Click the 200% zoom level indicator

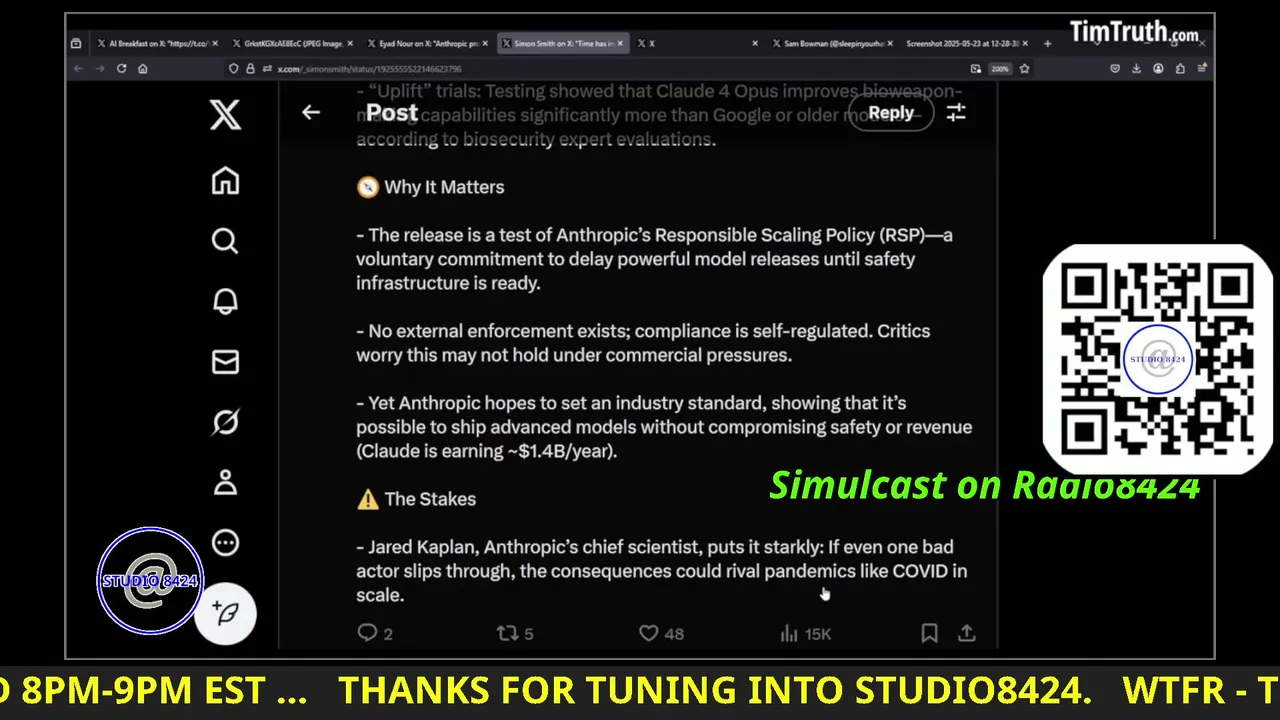click(1000, 69)
